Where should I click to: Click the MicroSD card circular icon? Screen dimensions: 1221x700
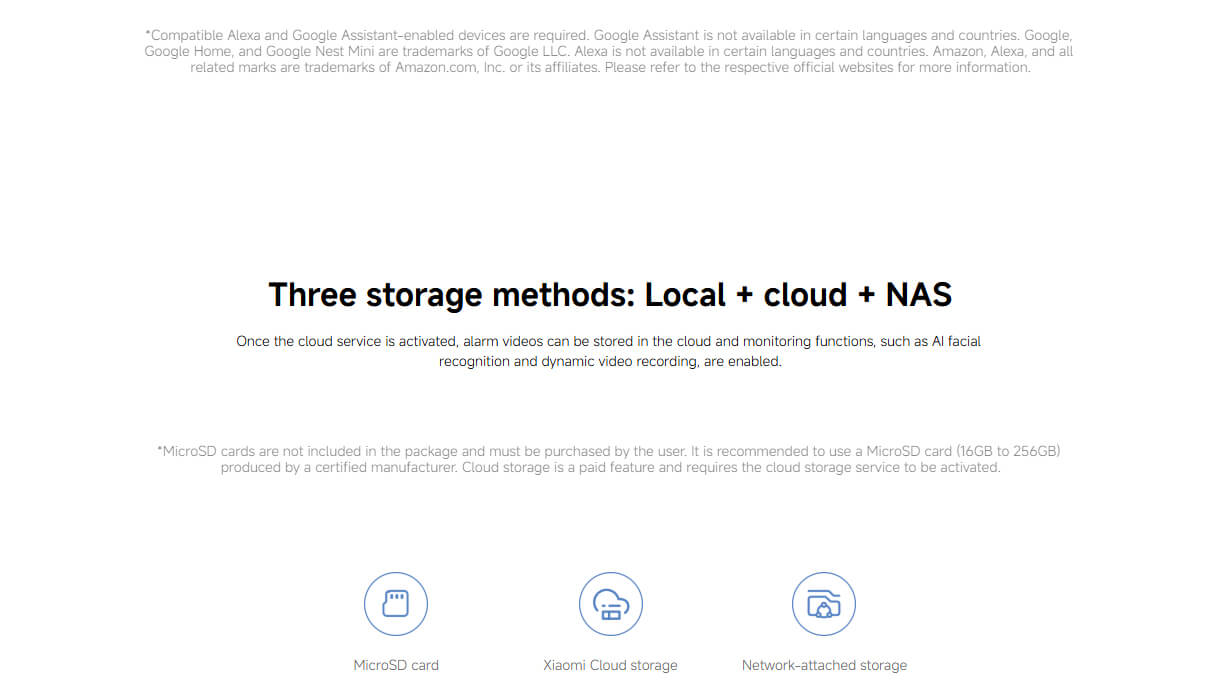click(x=396, y=604)
